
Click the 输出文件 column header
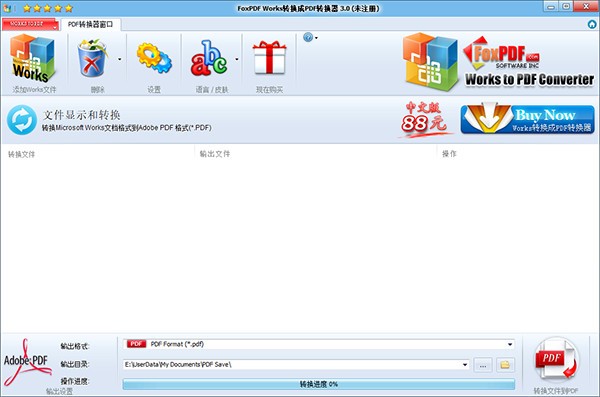pos(215,154)
